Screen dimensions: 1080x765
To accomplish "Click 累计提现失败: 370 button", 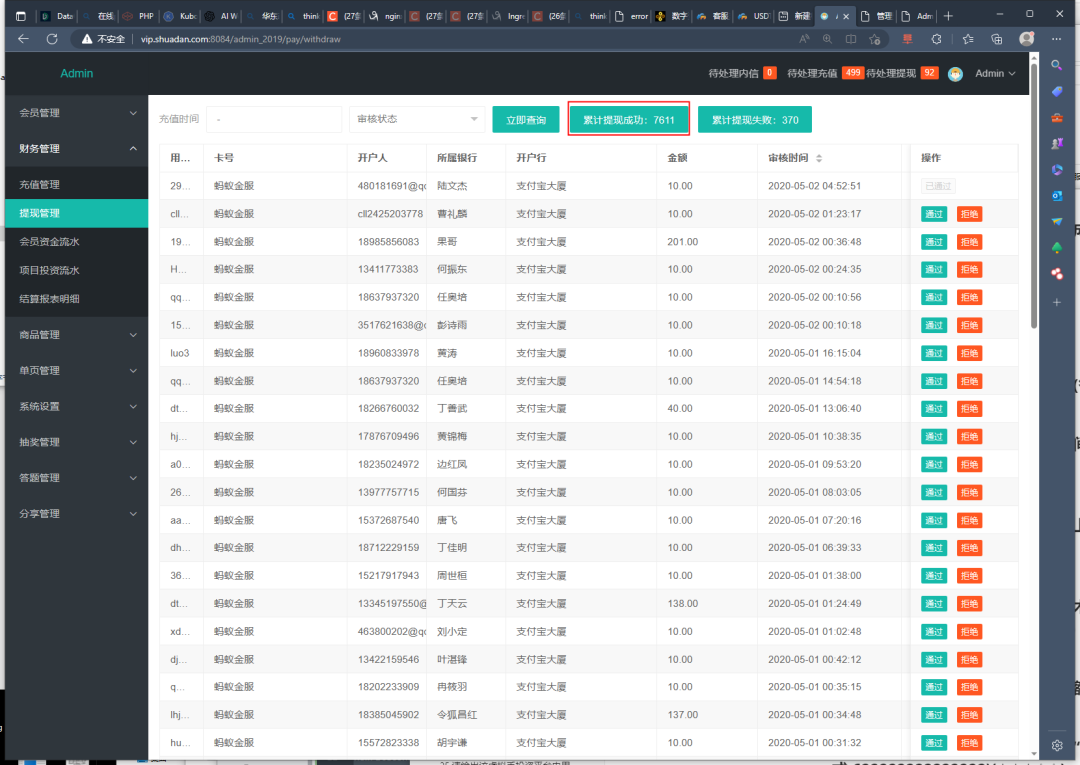I will (755, 120).
